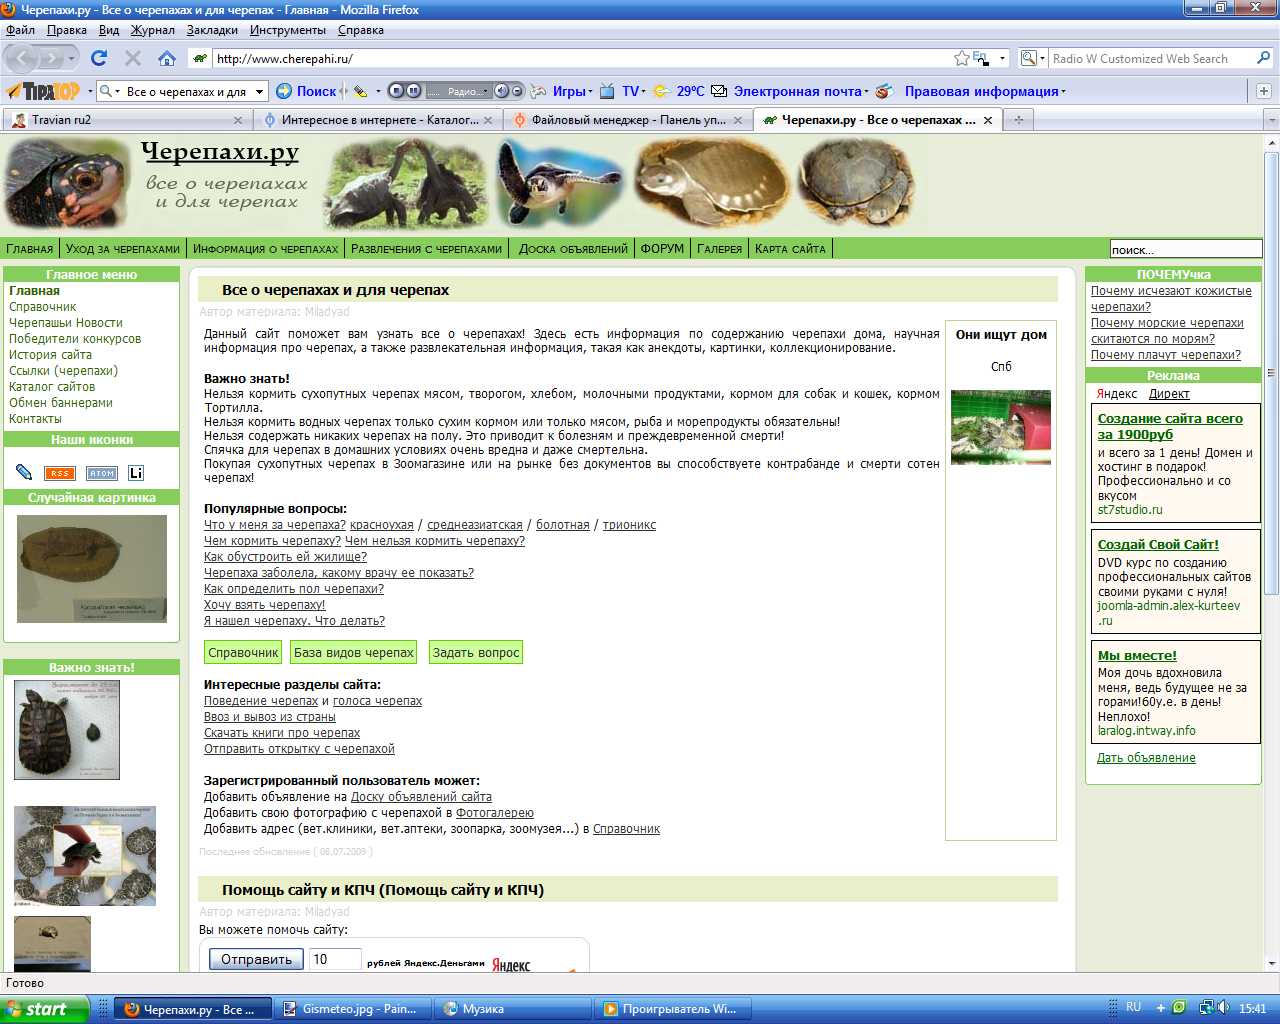The width and height of the screenshot is (1280, 1024).
Task: Click the LiveInternet Li icon
Action: [136, 473]
